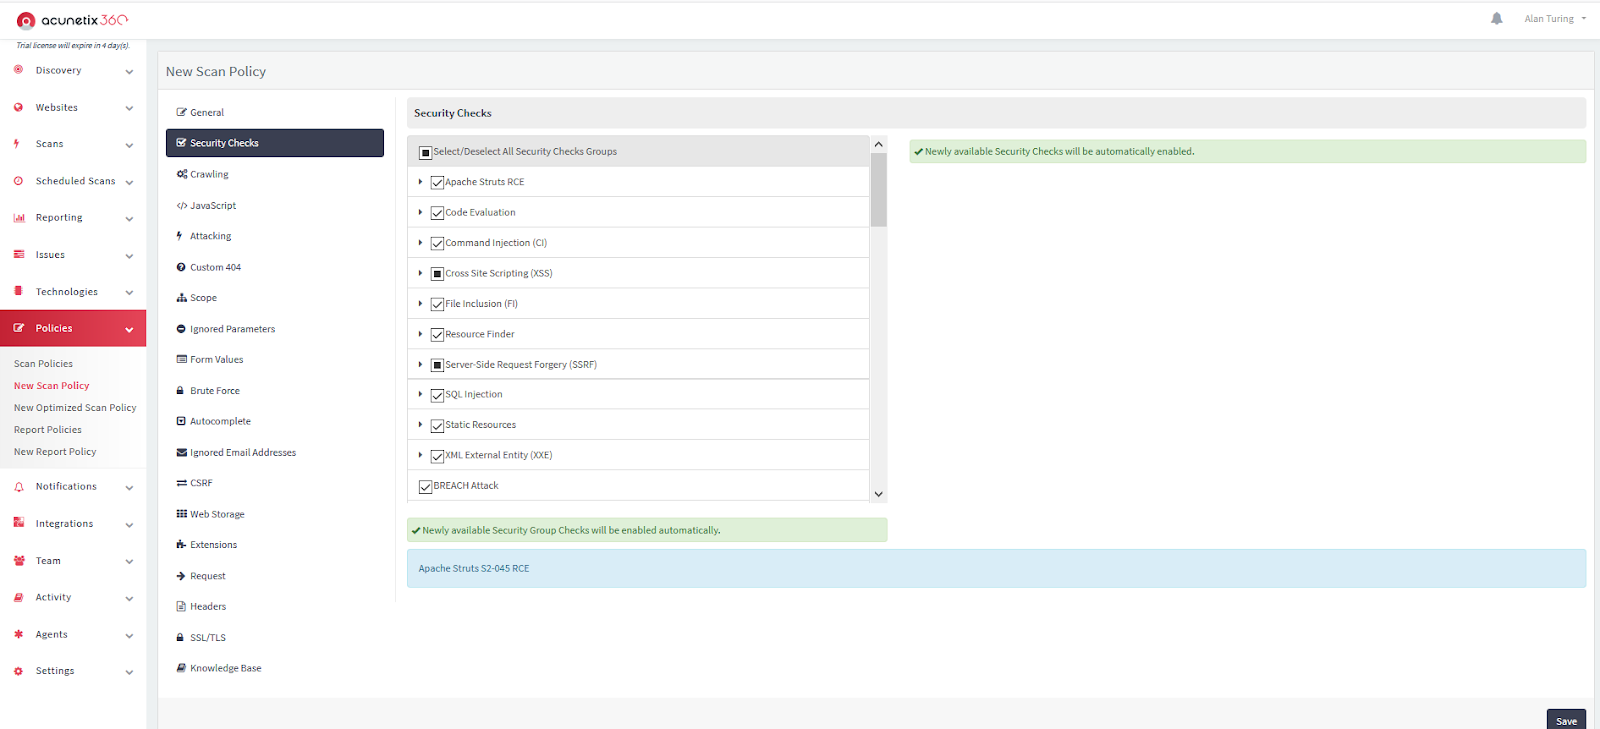Click the Technologies icon in sidebar
Image resolution: width=1600 pixels, height=729 pixels.
(18, 291)
